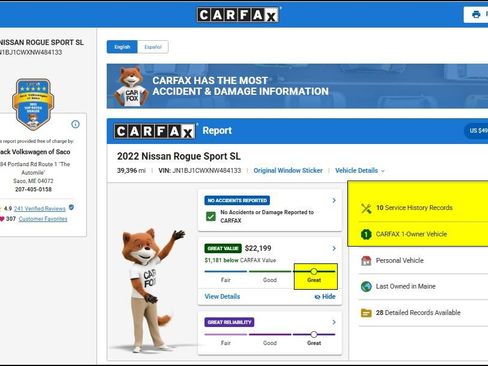Open 28 Detailed Records Available
Viewport: 488px width, 366px height.
coord(418,313)
